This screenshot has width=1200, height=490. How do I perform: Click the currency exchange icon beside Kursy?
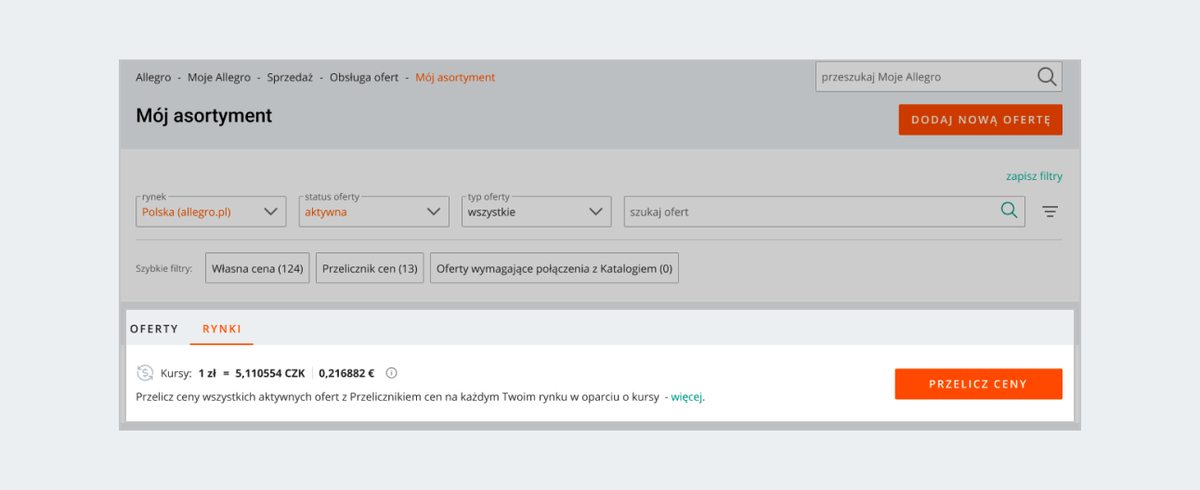pos(145,373)
